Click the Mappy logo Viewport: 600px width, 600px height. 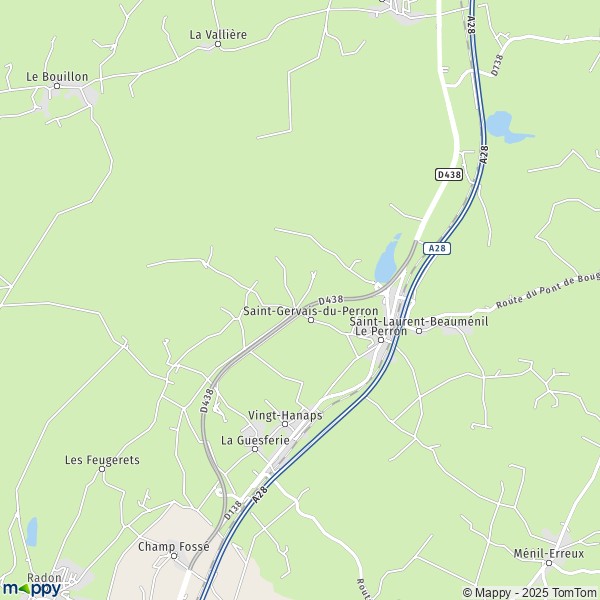pyautogui.click(x=31, y=589)
